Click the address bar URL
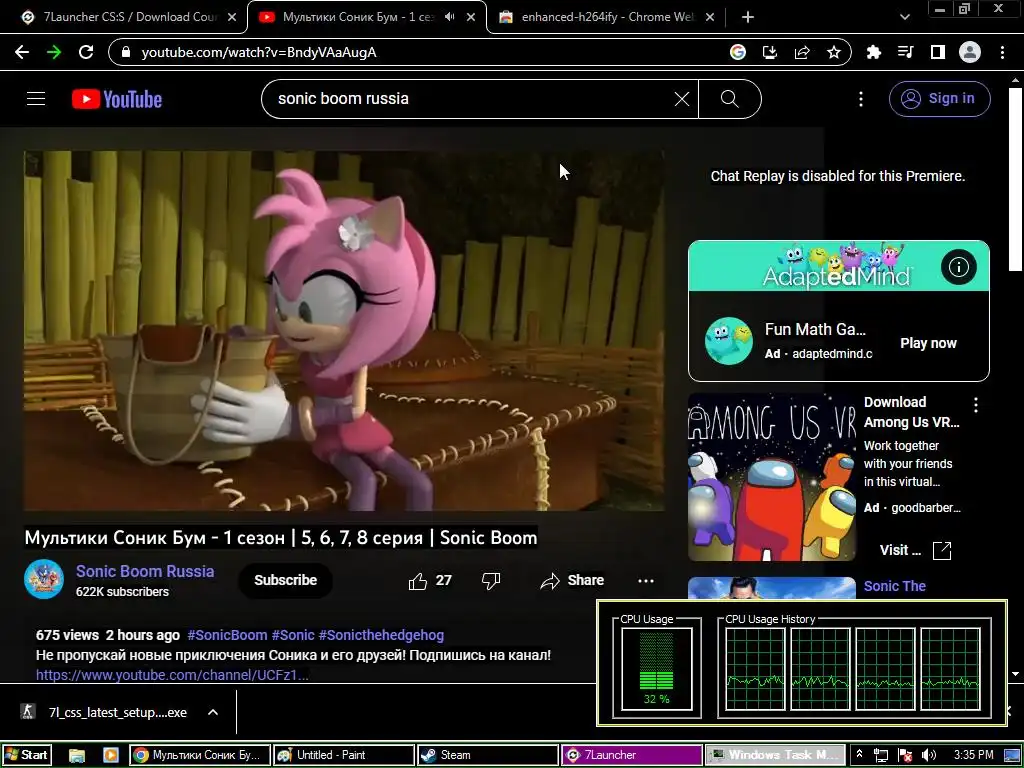This screenshot has width=1024, height=768. click(x=259, y=52)
